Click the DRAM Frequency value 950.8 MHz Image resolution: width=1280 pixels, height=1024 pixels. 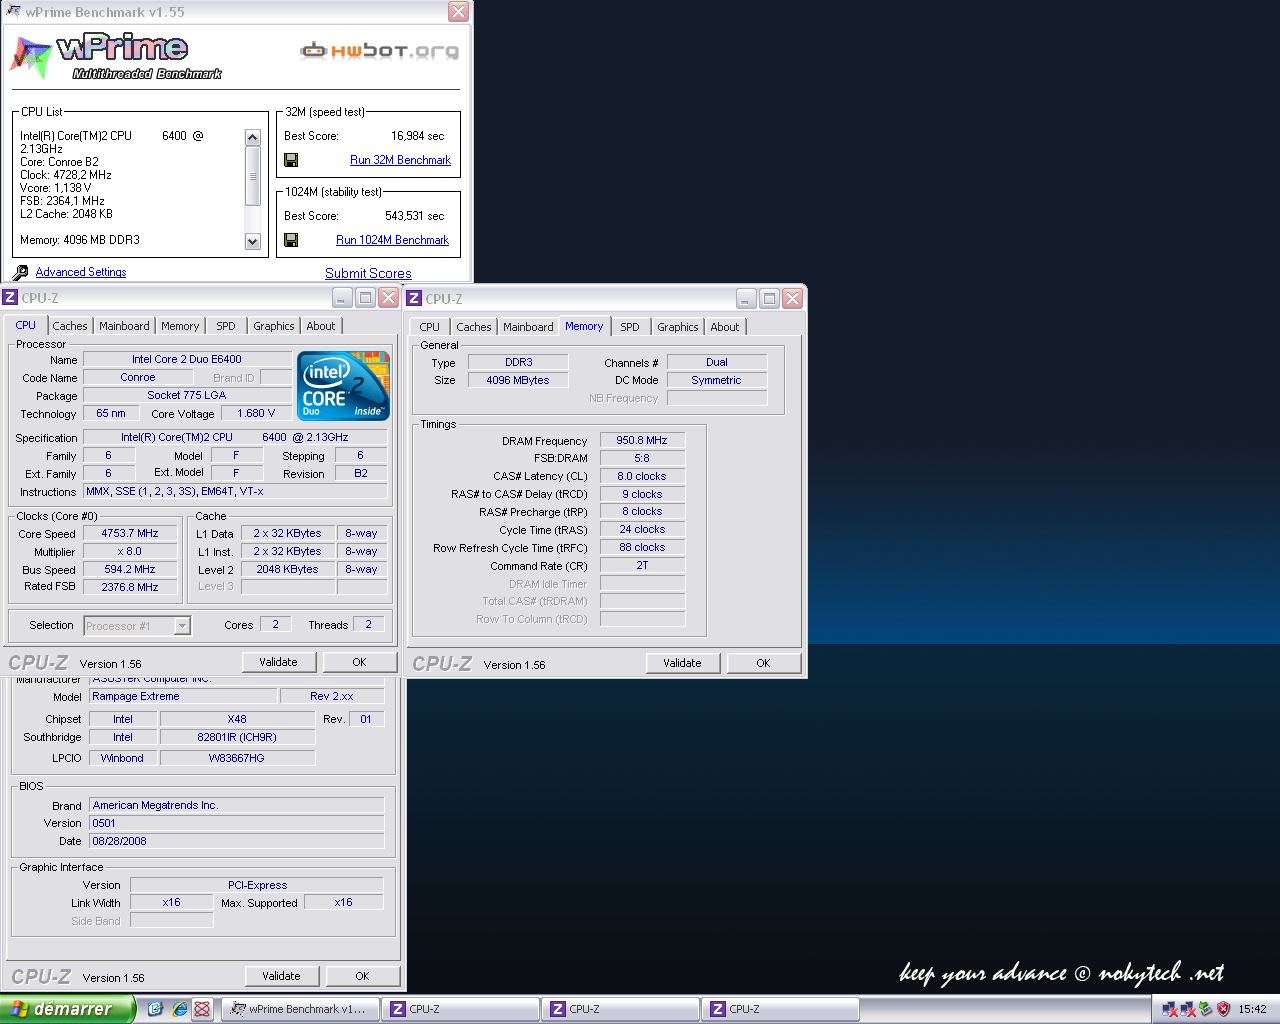coord(642,440)
